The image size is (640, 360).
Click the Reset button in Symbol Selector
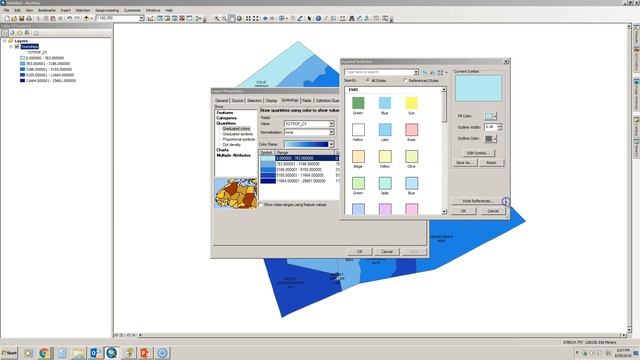click(x=491, y=162)
